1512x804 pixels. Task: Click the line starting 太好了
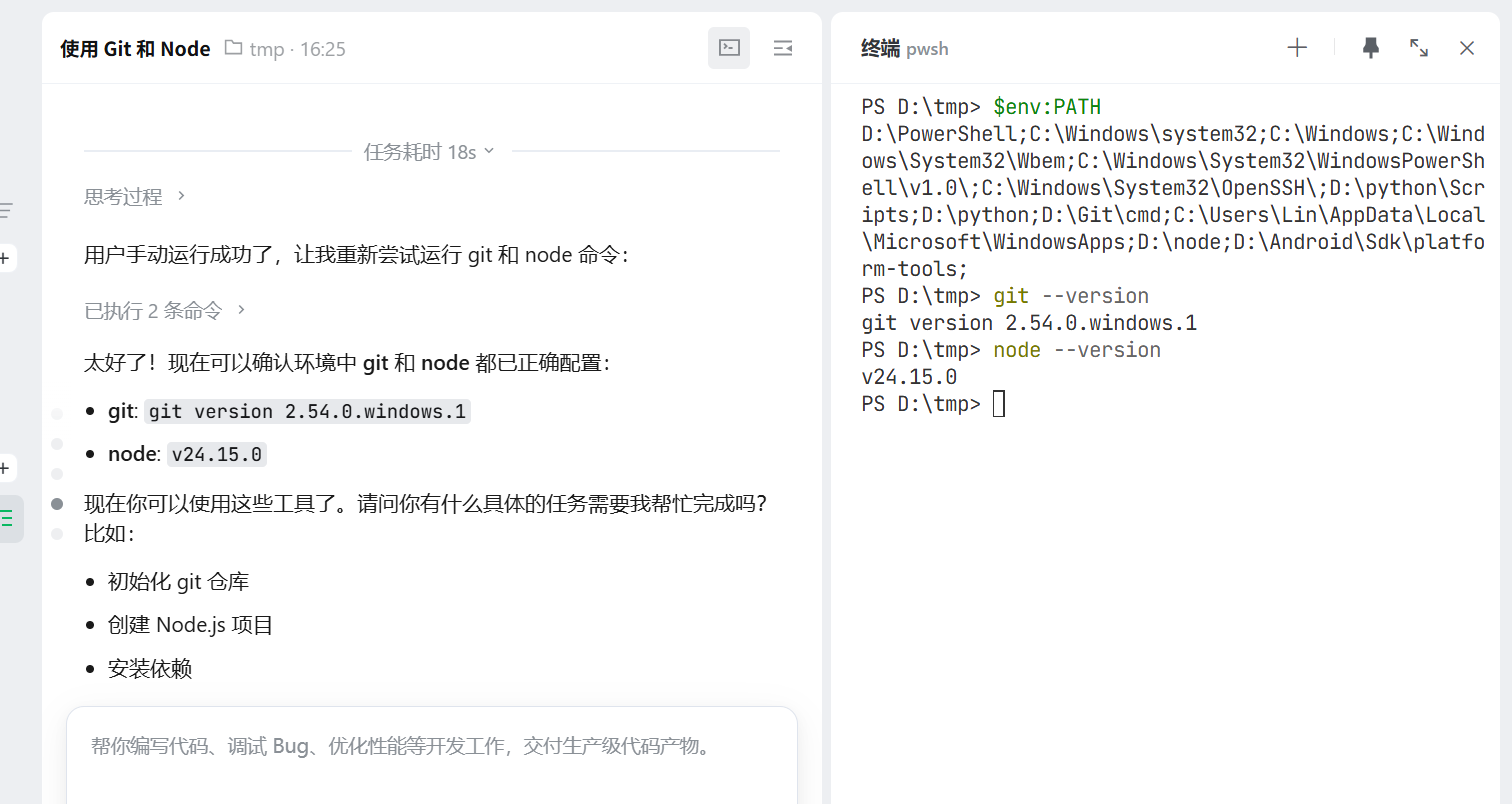pyautogui.click(x=347, y=363)
